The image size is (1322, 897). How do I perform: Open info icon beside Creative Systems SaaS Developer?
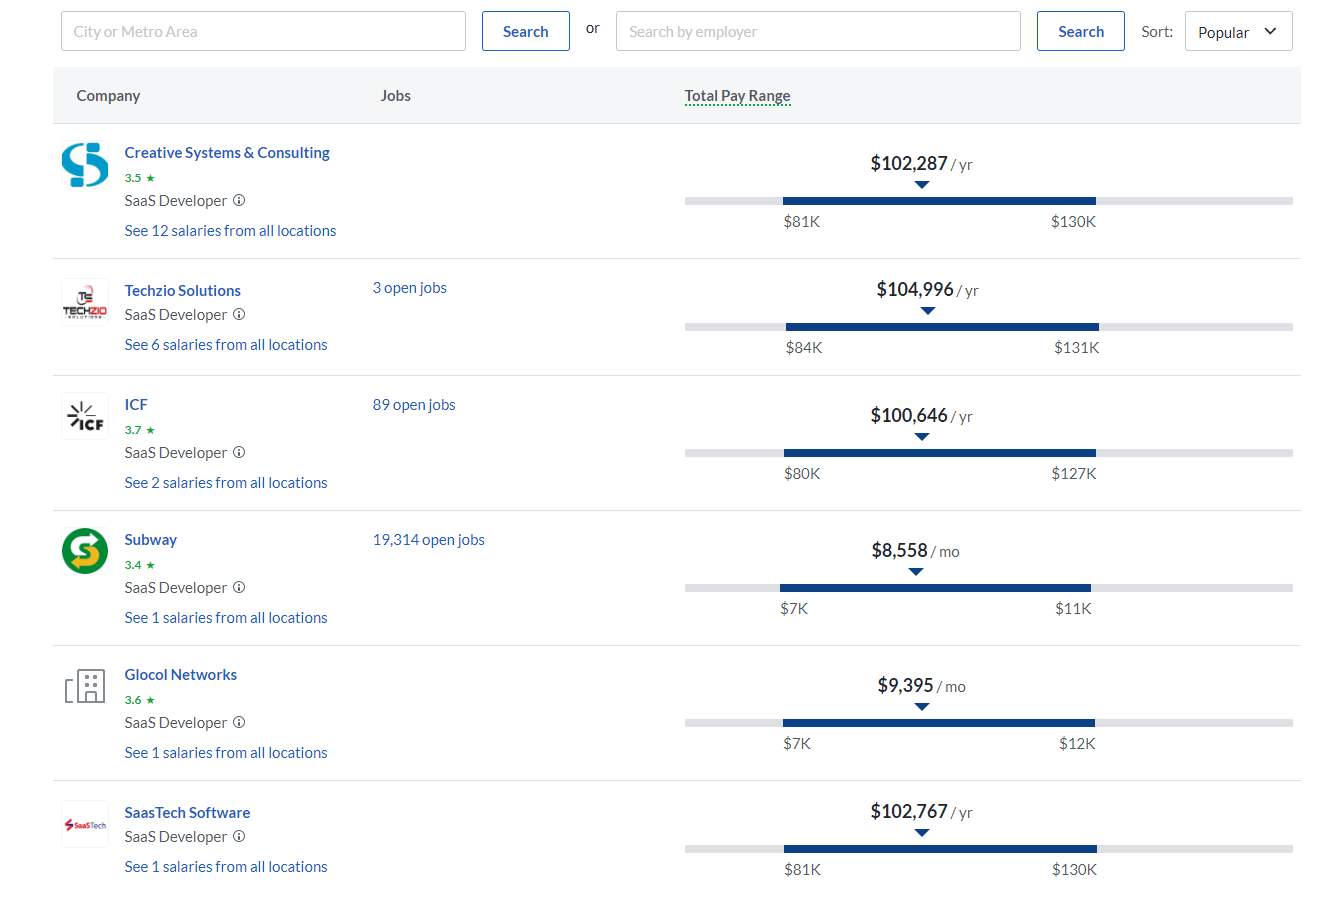point(239,200)
